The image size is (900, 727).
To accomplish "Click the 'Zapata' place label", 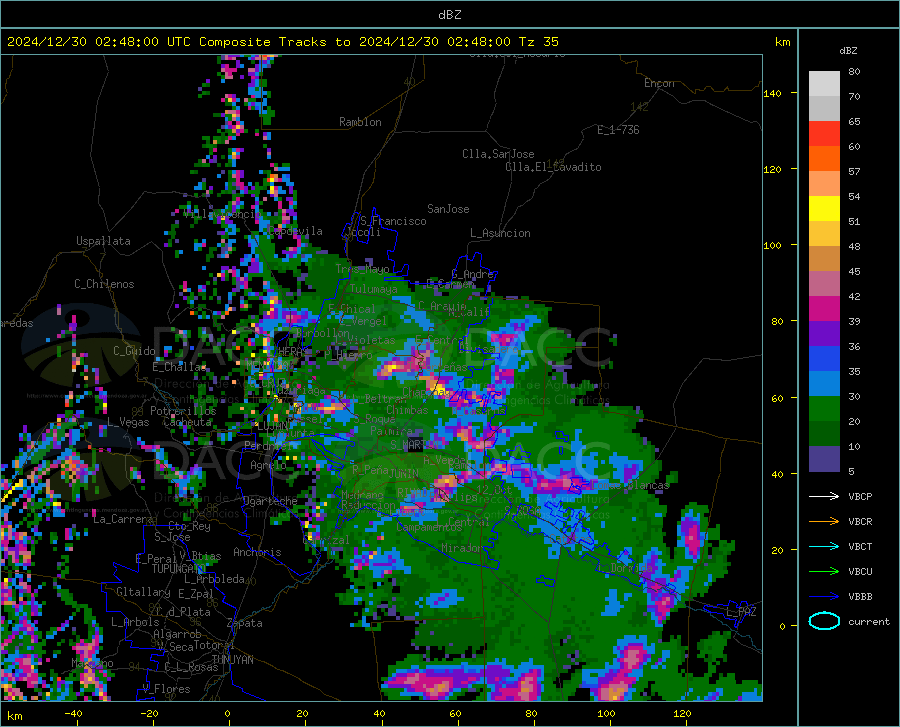I will click(x=245, y=623).
